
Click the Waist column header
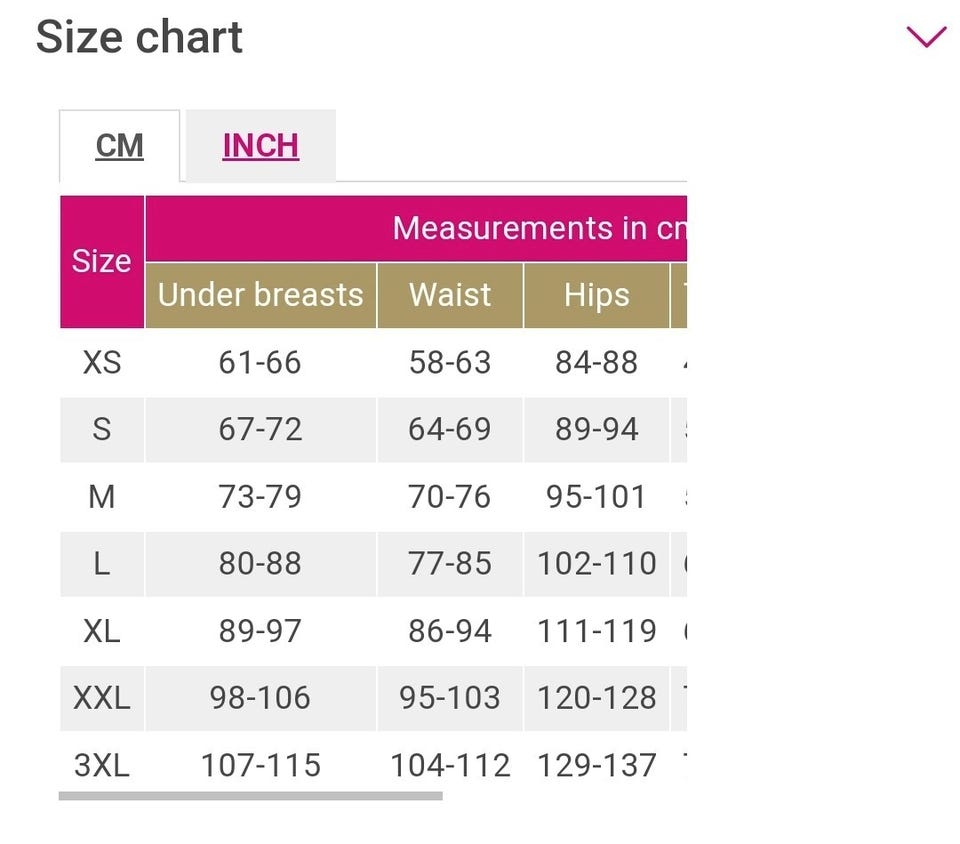[450, 295]
